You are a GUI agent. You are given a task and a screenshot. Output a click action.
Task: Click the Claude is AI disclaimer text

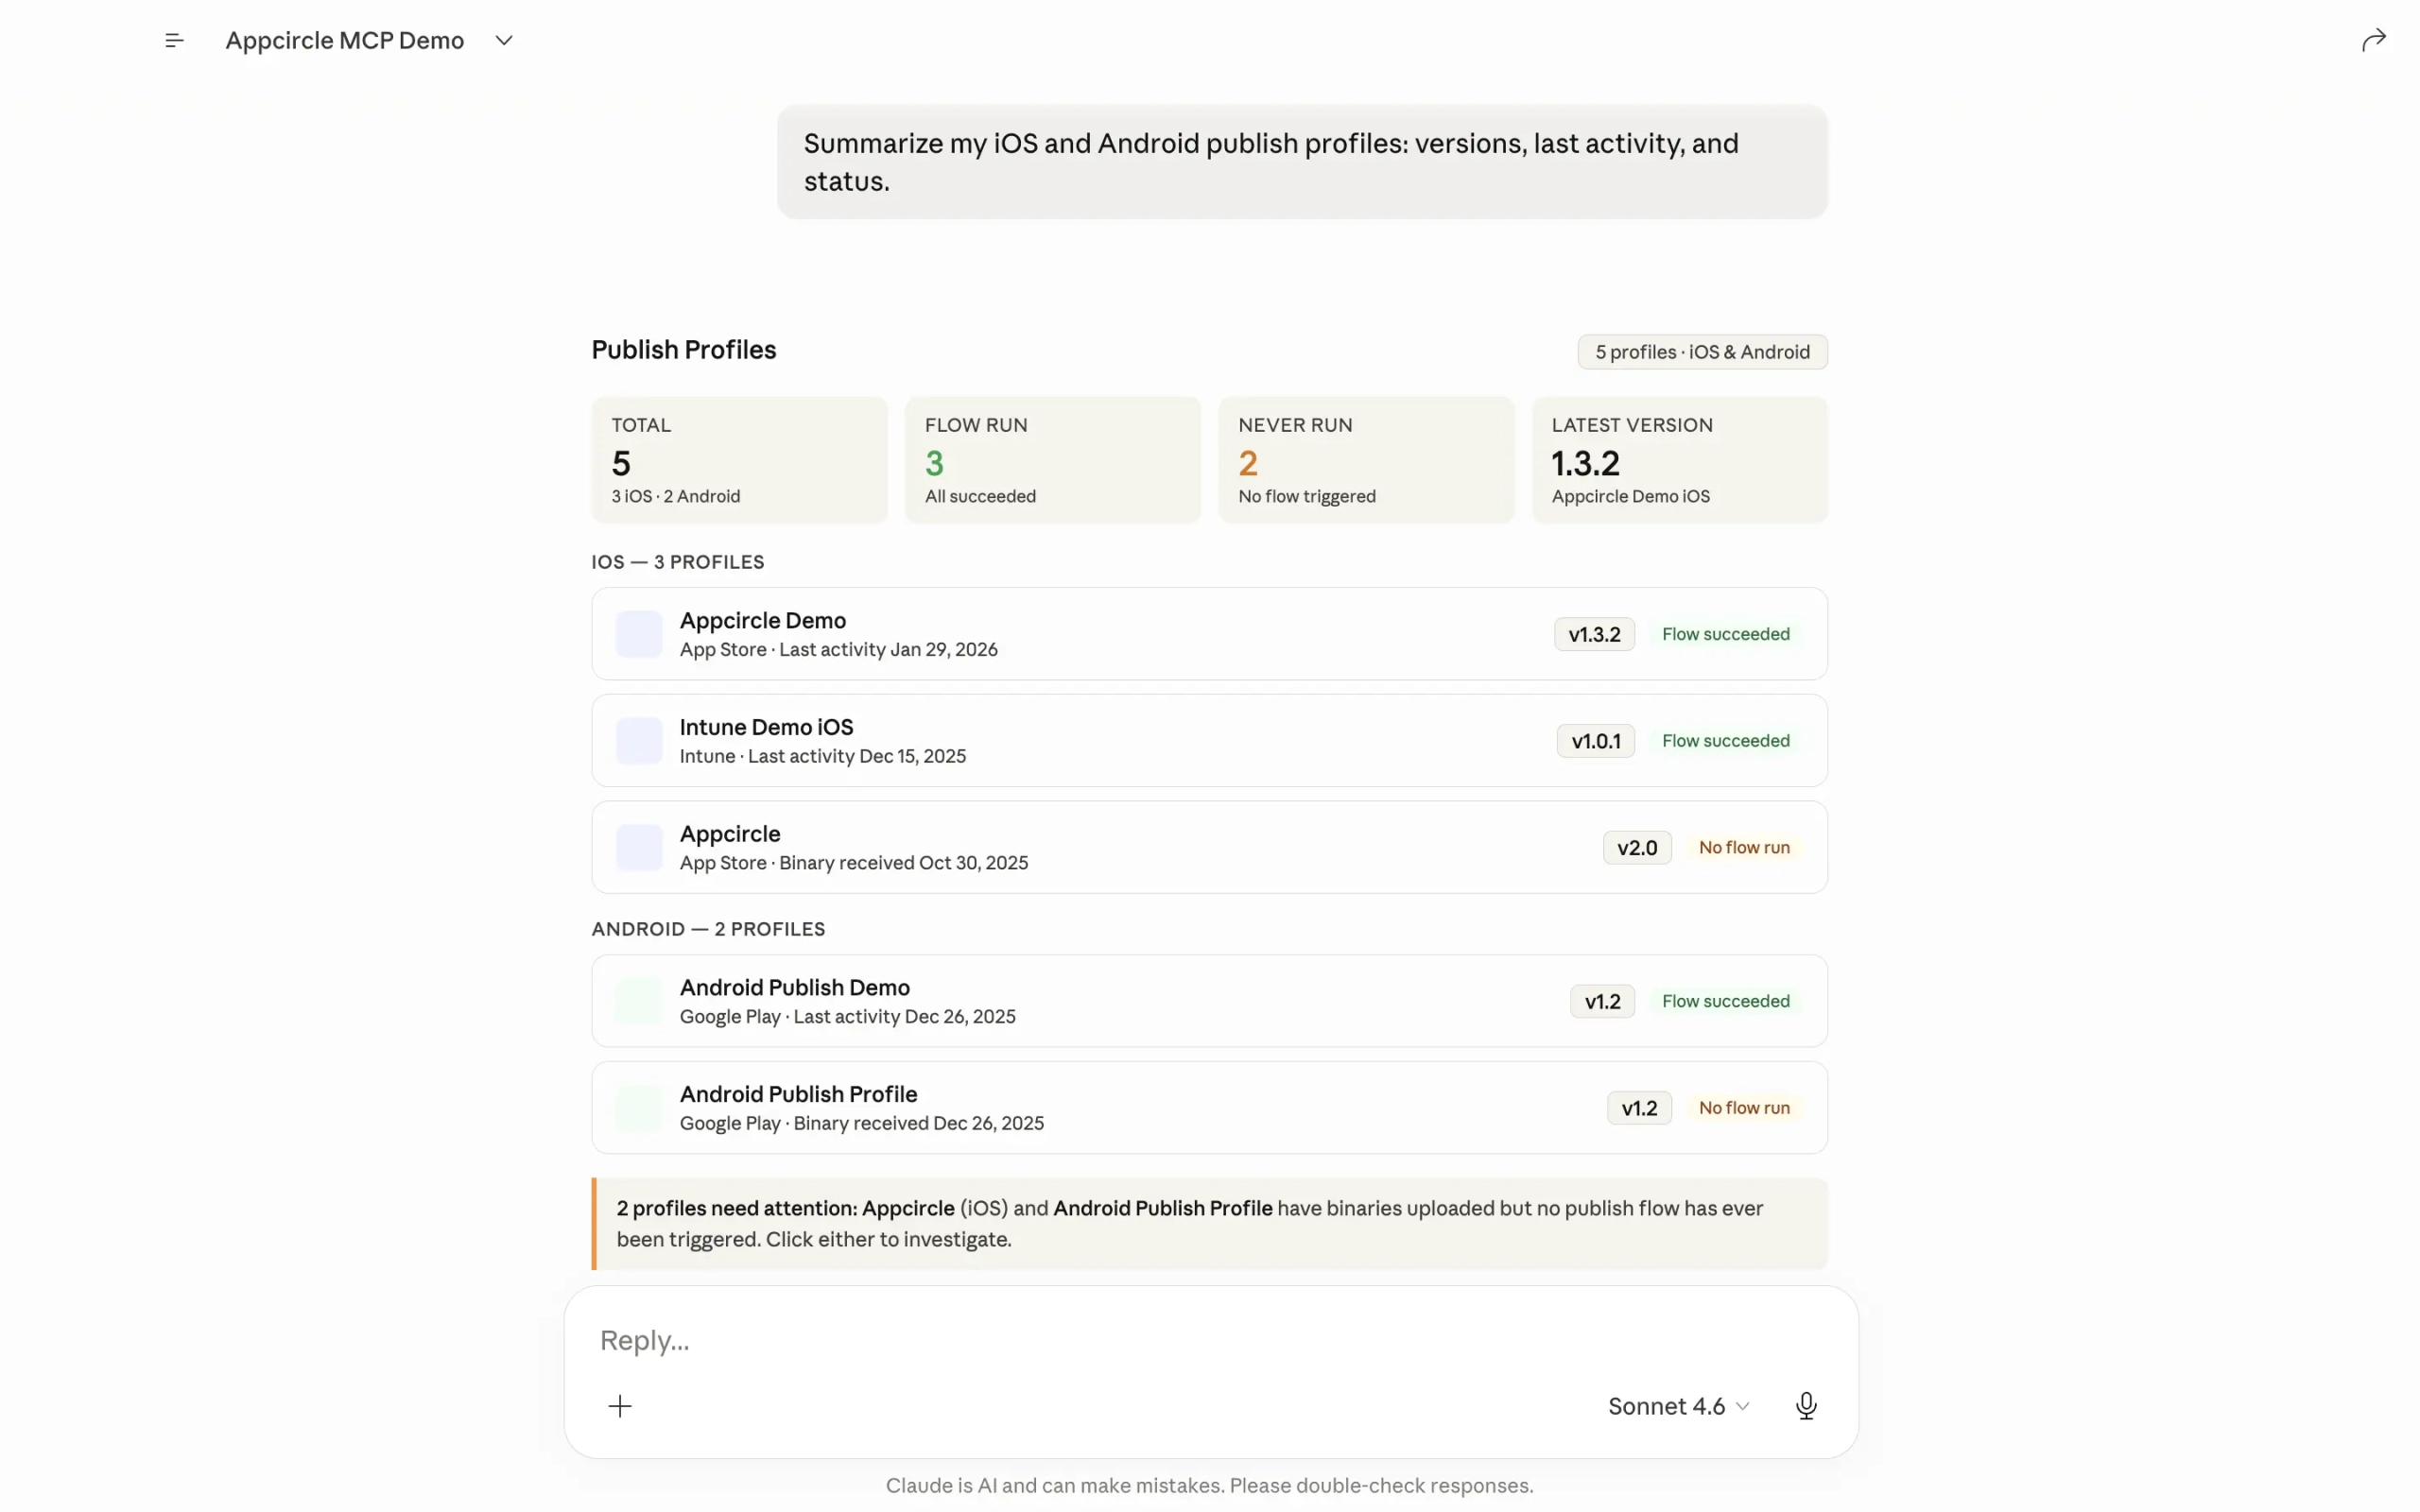click(x=1209, y=1486)
